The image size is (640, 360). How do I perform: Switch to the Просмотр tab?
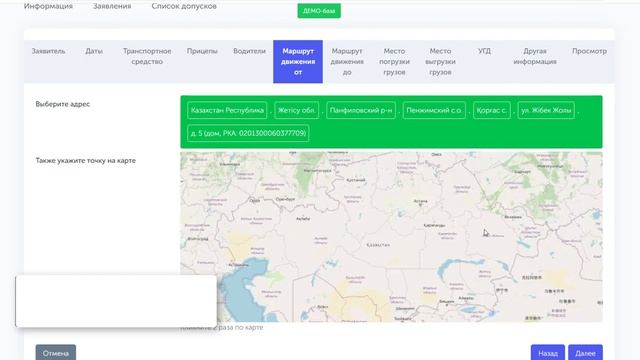pos(589,51)
